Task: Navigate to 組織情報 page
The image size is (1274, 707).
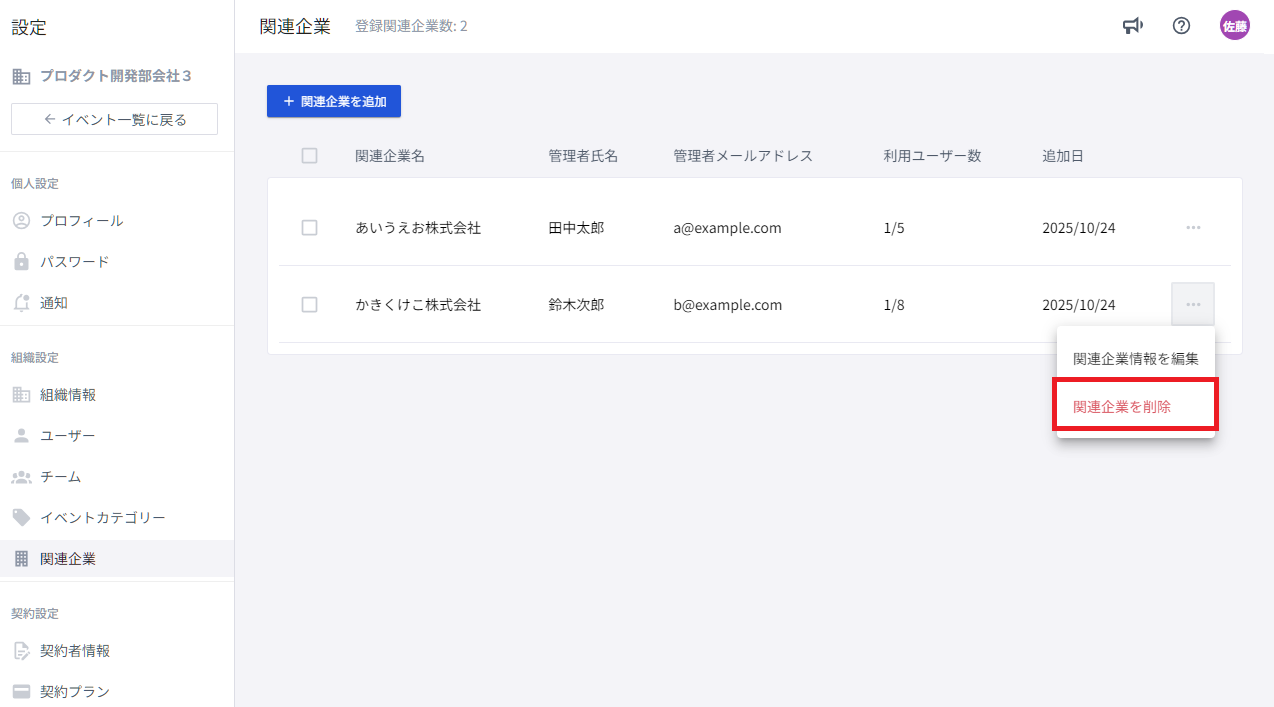Action: click(68, 395)
